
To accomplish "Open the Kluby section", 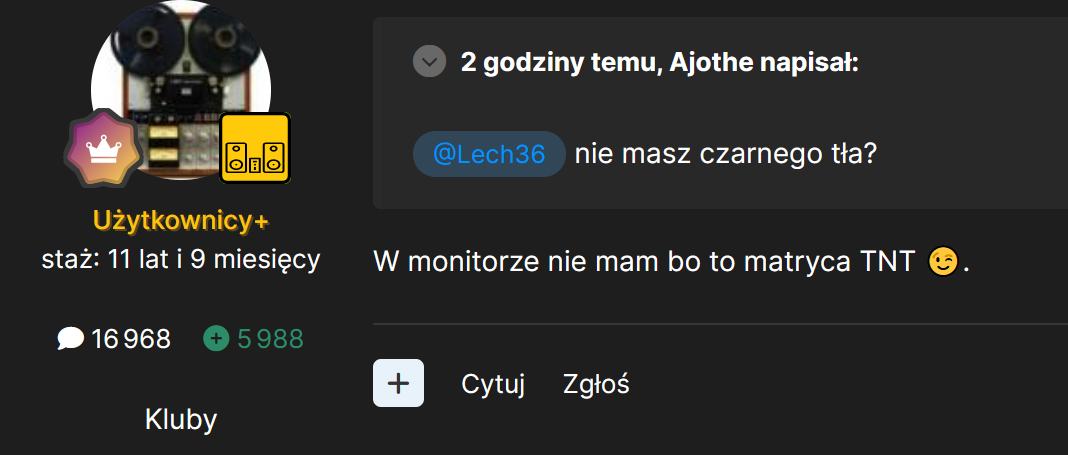I will point(180,420).
